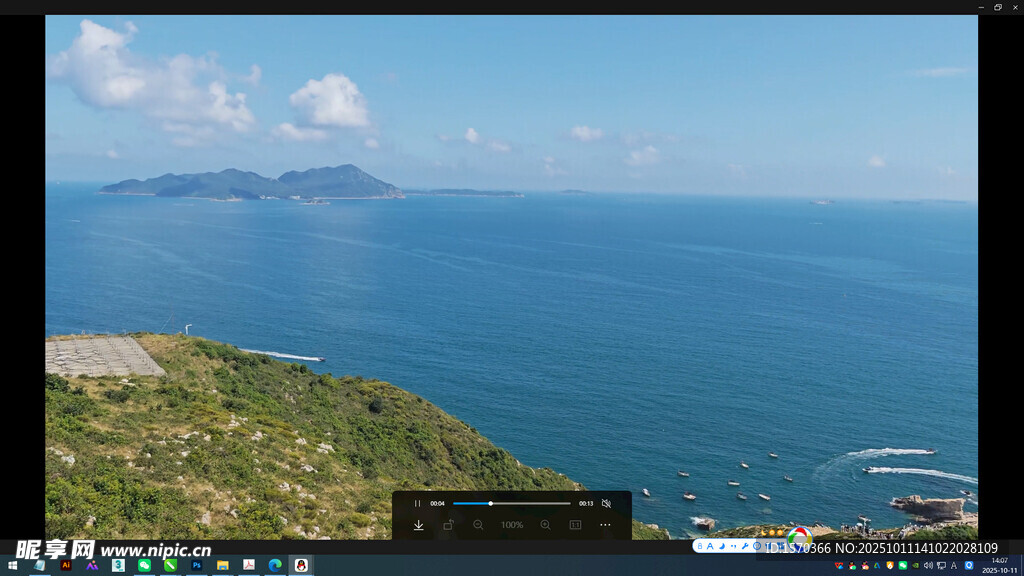Toggle 1:1 original size view
Viewport: 1024px width, 576px height.
[x=575, y=525]
